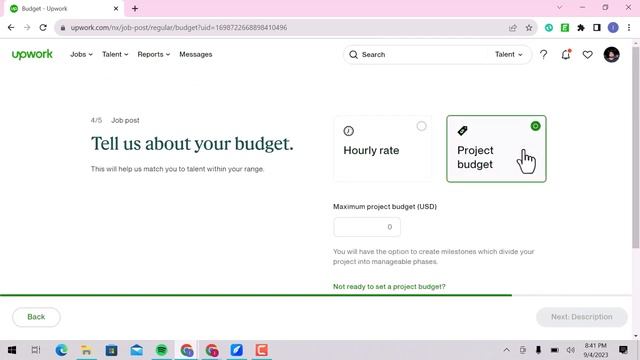Open the Windows Start menu
640x360 pixels.
point(12,350)
